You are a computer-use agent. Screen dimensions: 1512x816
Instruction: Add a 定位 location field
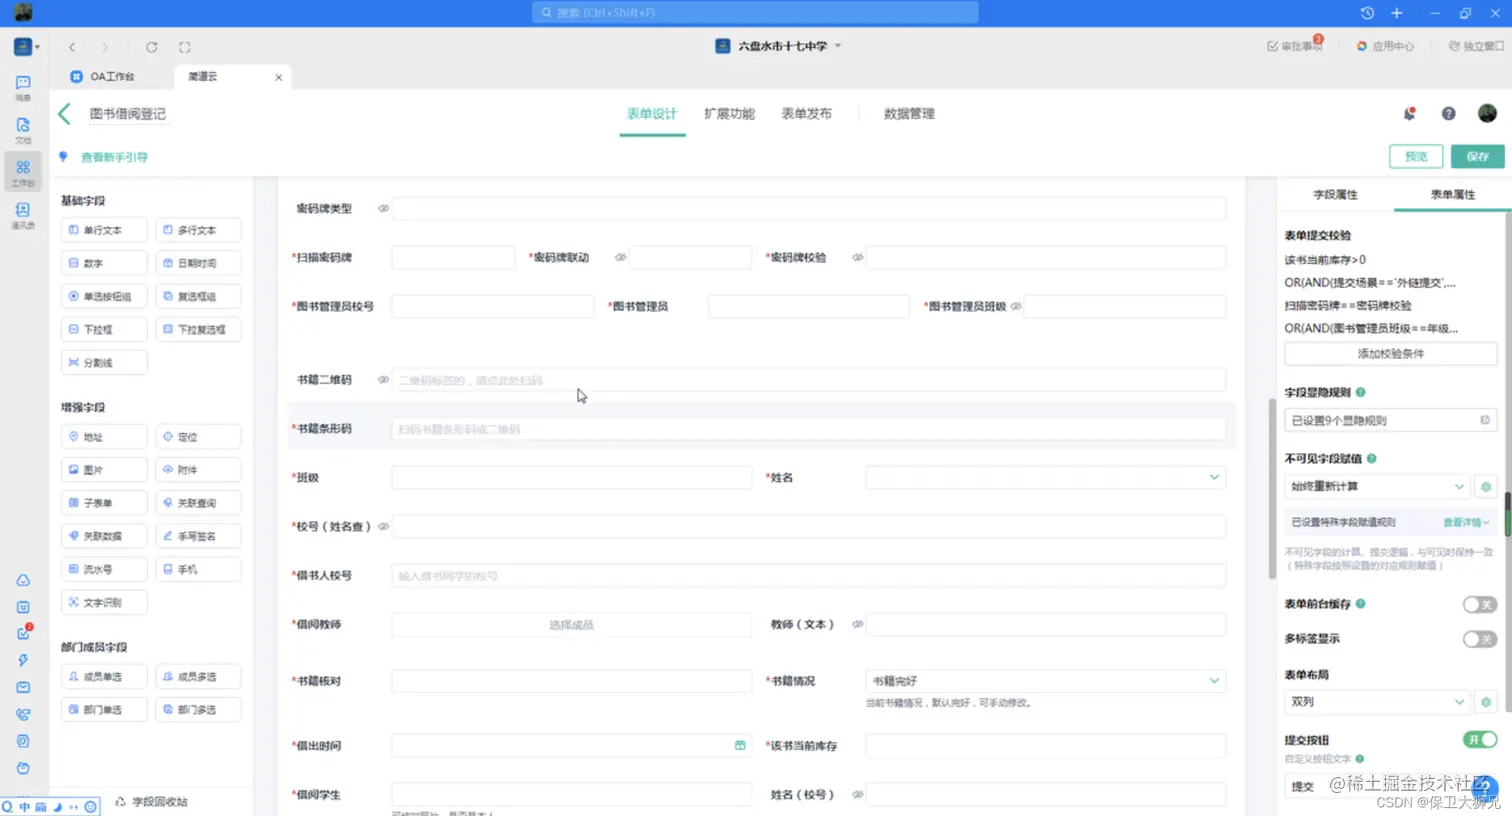pyautogui.click(x=198, y=437)
